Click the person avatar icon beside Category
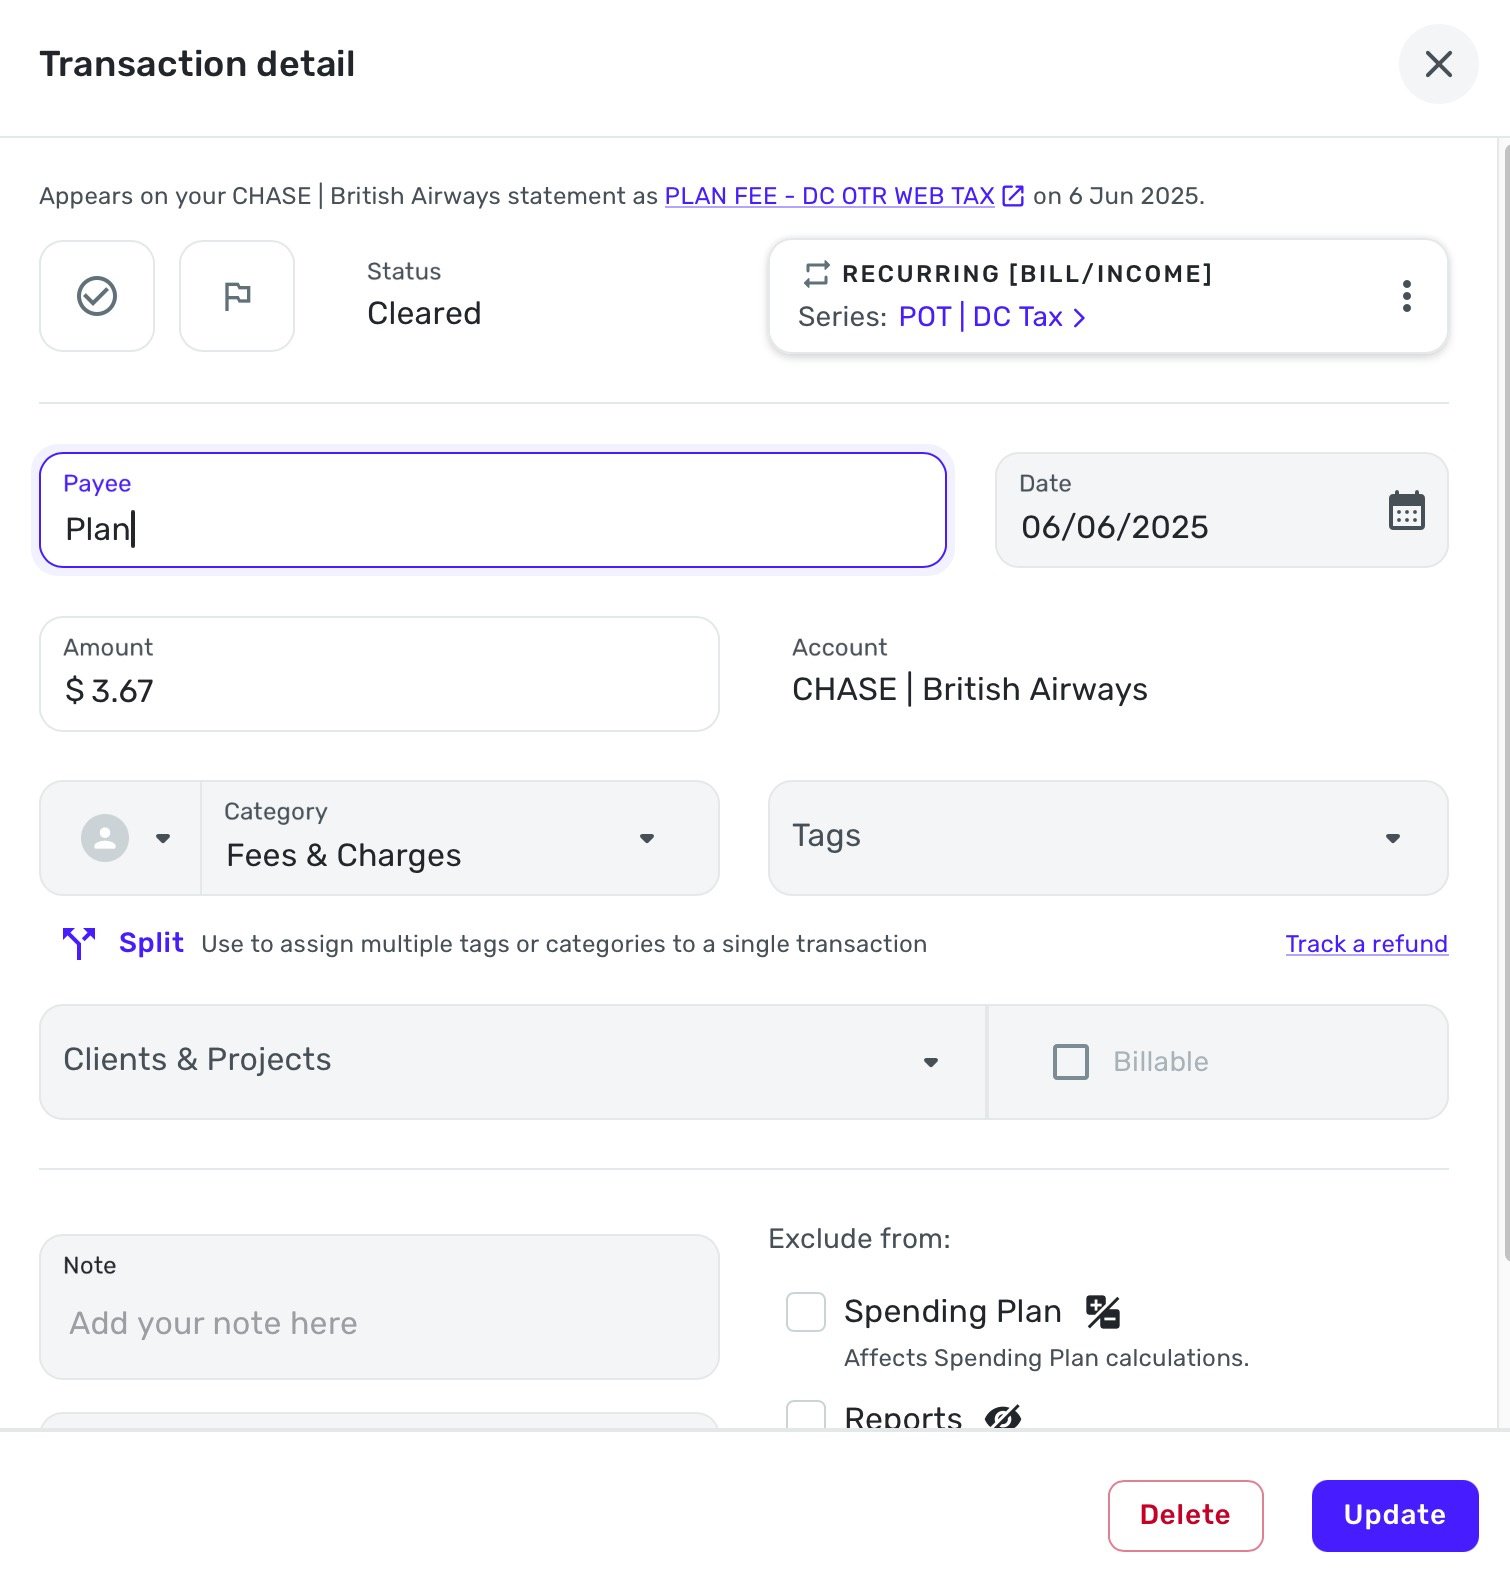This screenshot has width=1510, height=1578. tap(105, 838)
